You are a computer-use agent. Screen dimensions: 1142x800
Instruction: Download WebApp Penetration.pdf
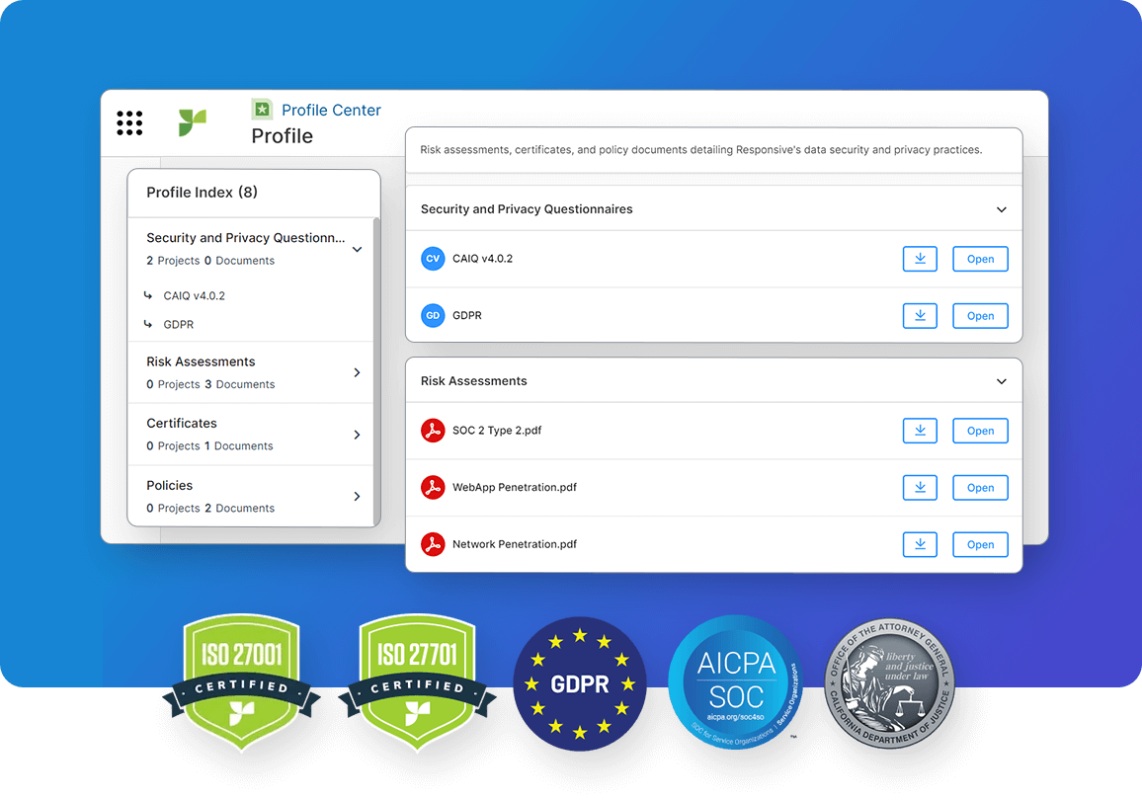pyautogui.click(x=920, y=487)
